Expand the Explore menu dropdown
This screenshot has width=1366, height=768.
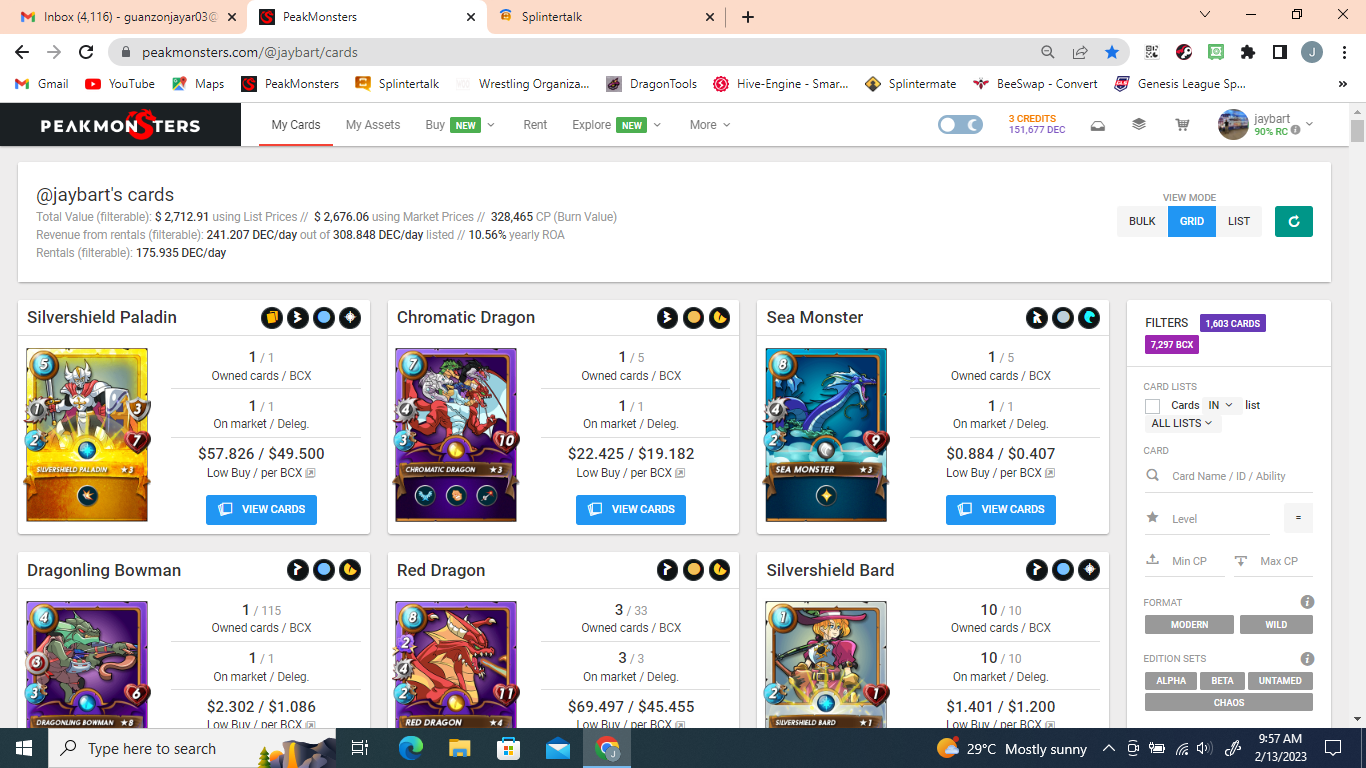click(x=616, y=125)
